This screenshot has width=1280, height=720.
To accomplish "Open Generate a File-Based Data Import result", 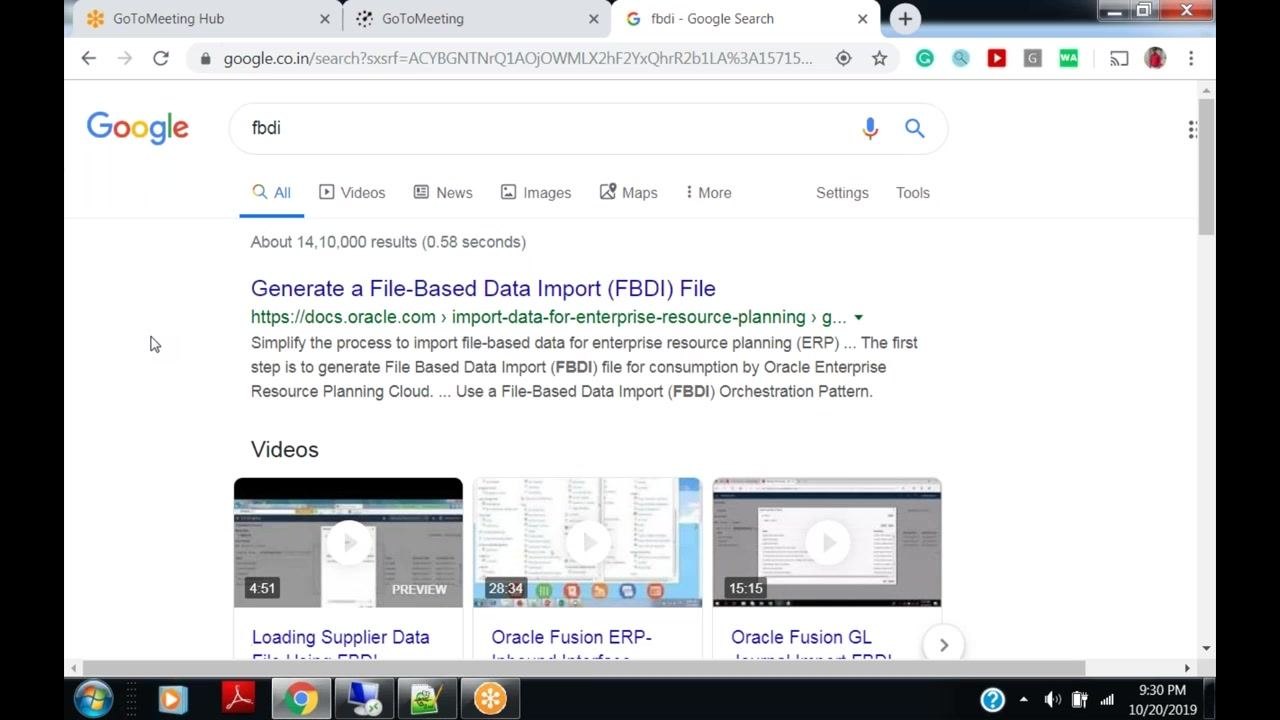I will pyautogui.click(x=483, y=289).
